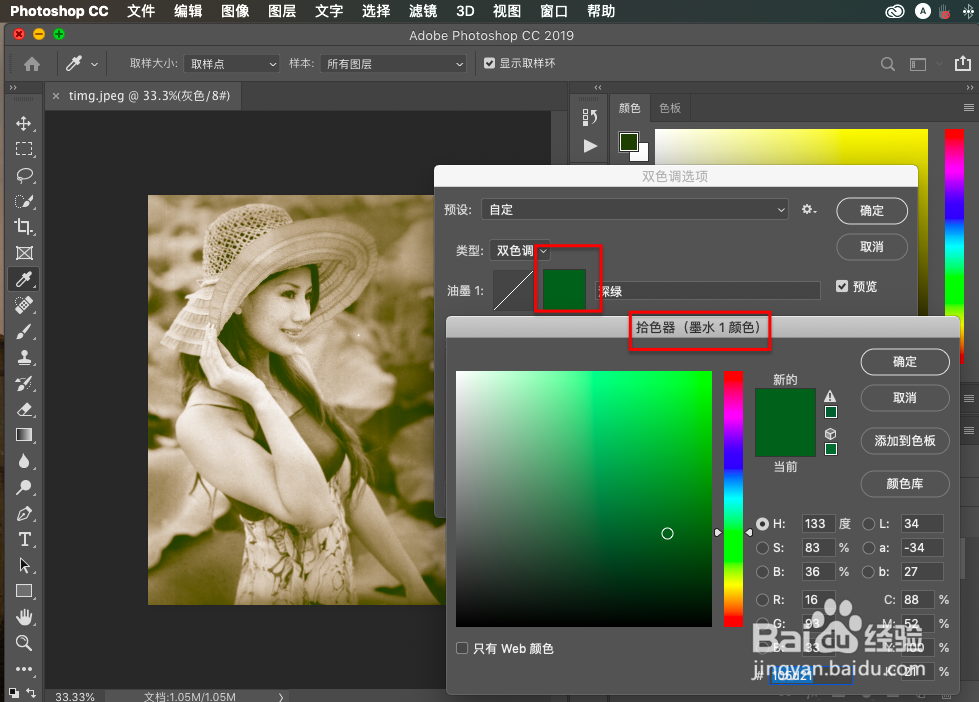This screenshot has height=702, width=979.
Task: Open the Edit Toolbar three-dots menu
Action: tap(24, 669)
